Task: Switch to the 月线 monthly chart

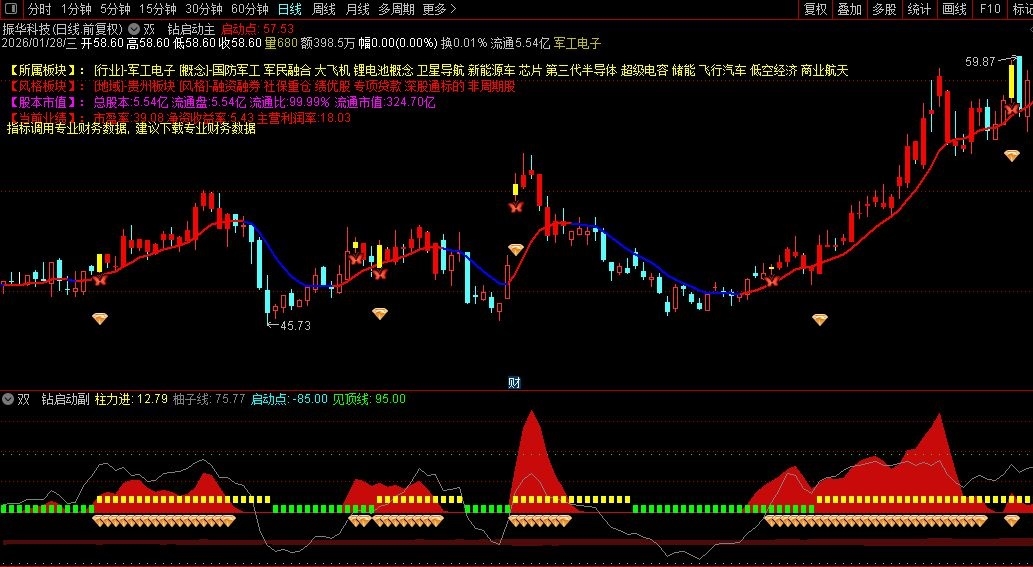Action: [x=358, y=9]
